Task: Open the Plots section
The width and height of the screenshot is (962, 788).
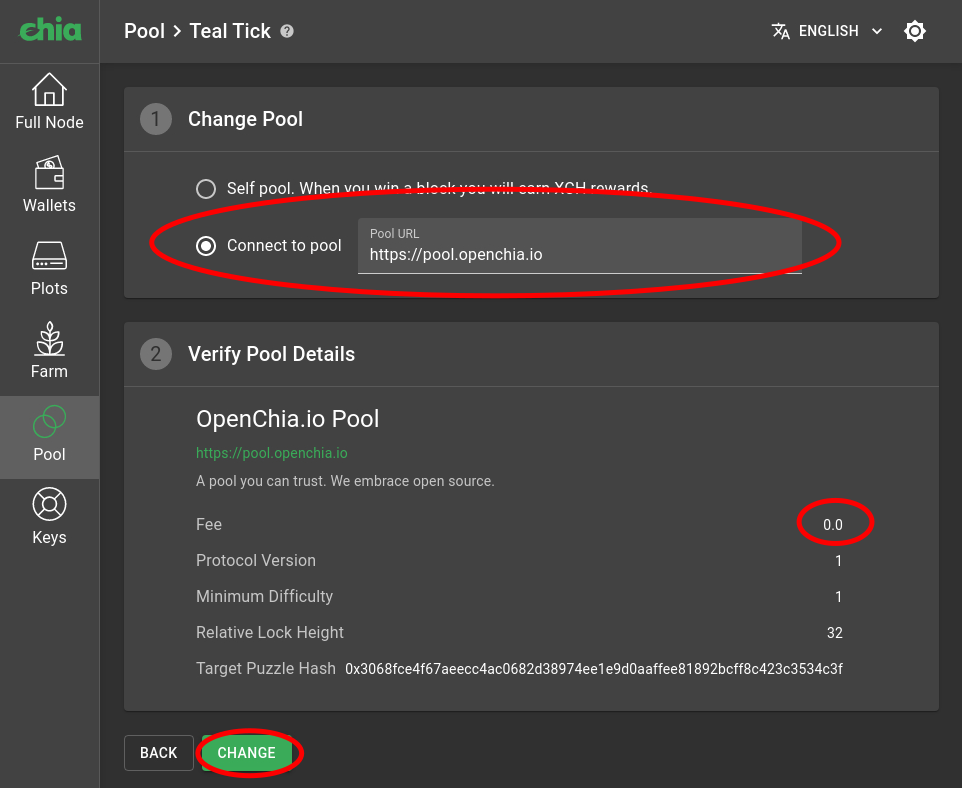Action: [49, 268]
